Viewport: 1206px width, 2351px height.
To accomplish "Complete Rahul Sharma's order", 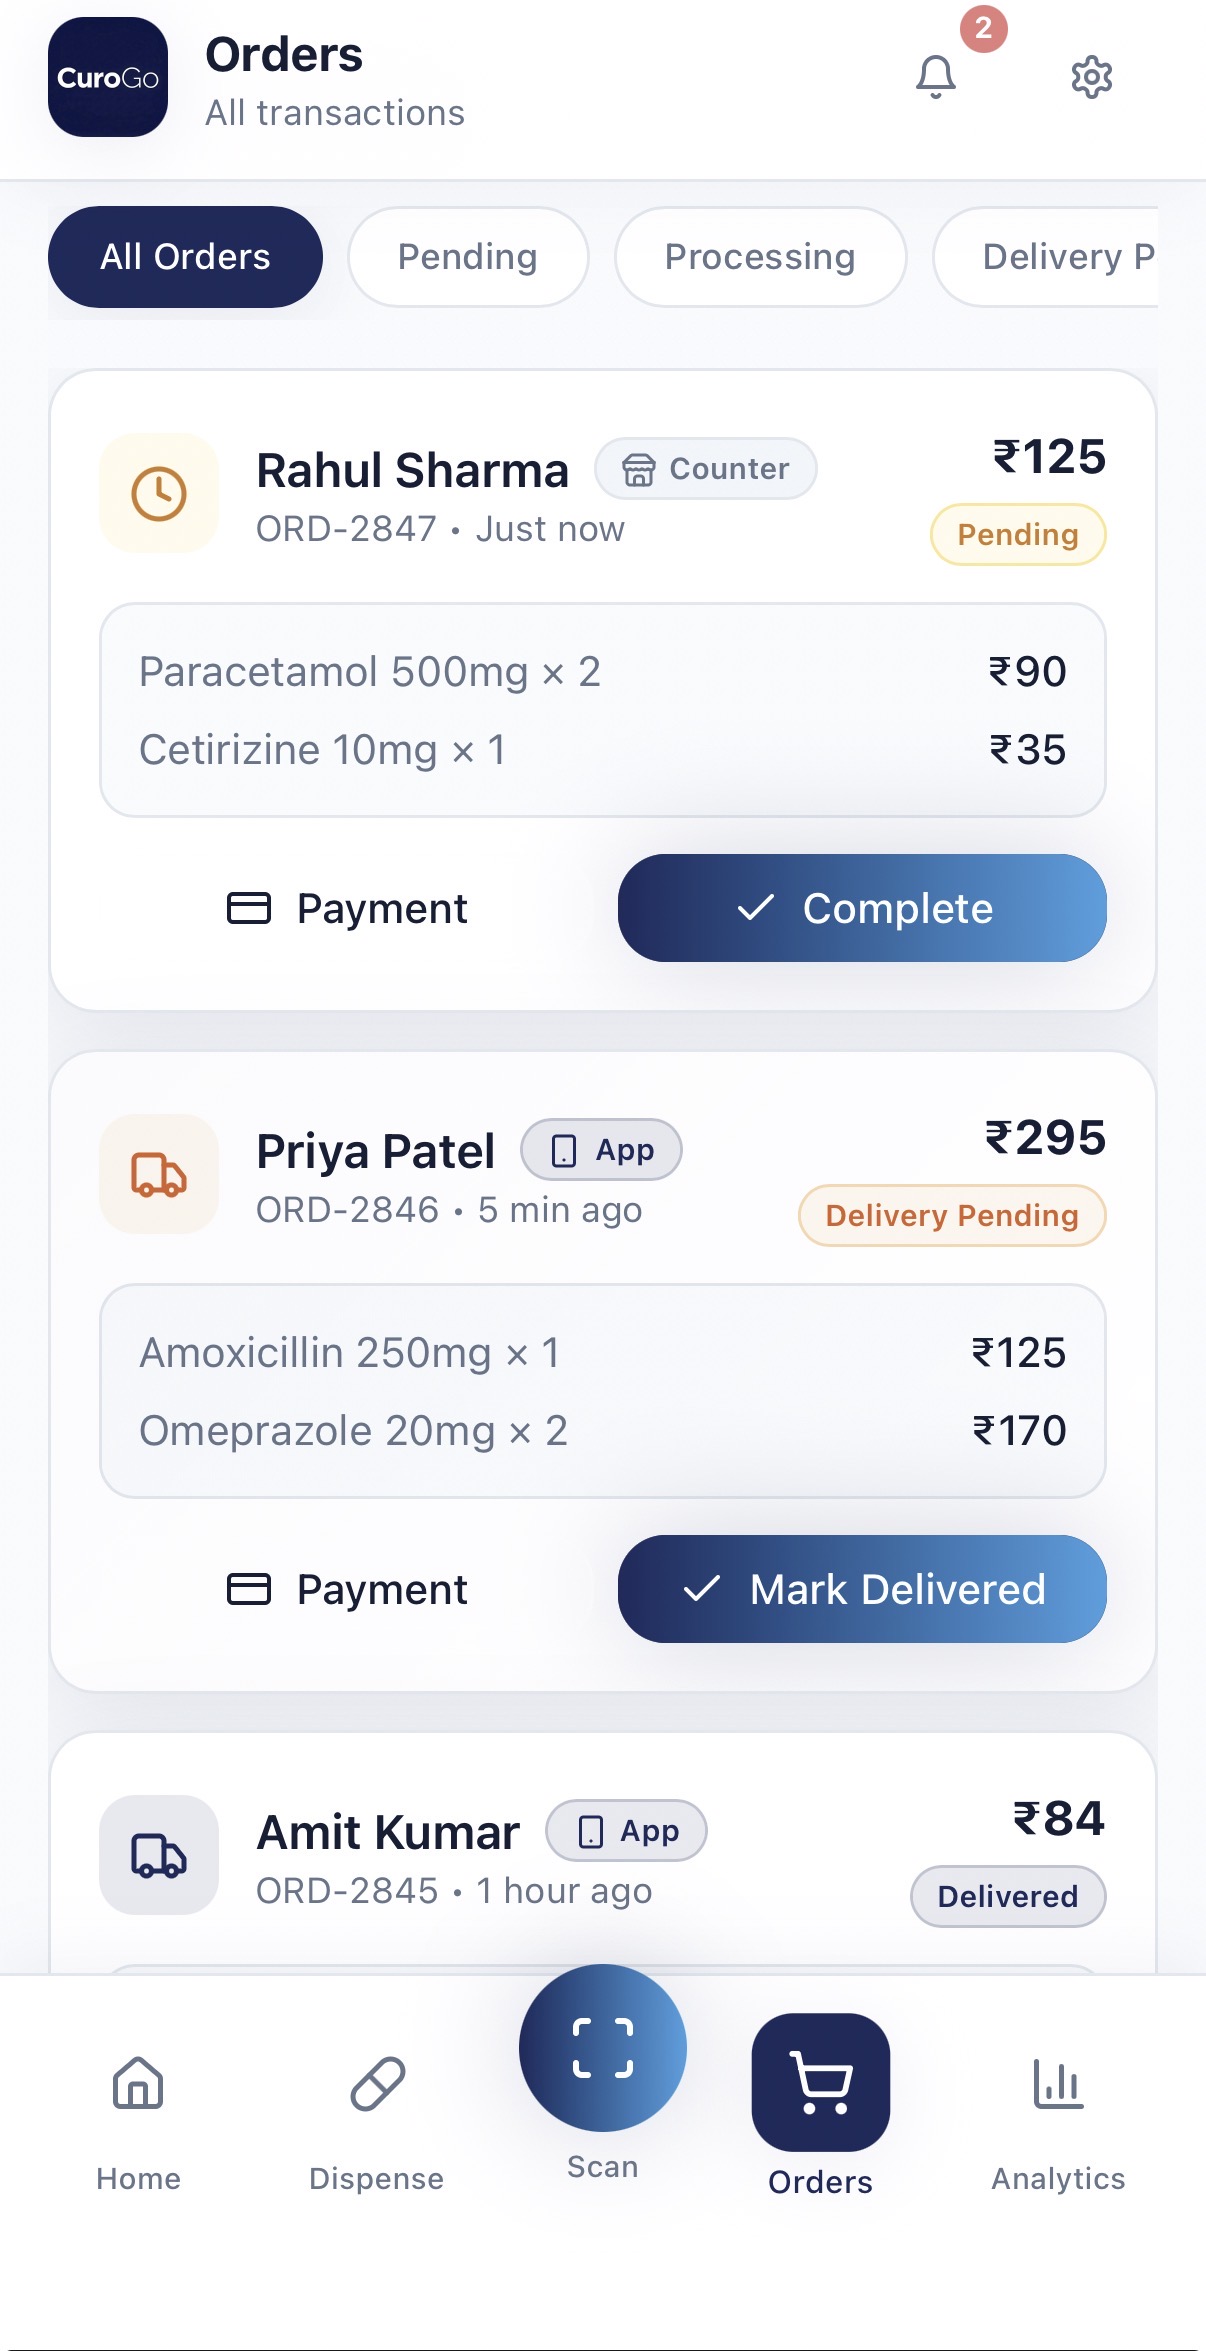I will tap(861, 908).
